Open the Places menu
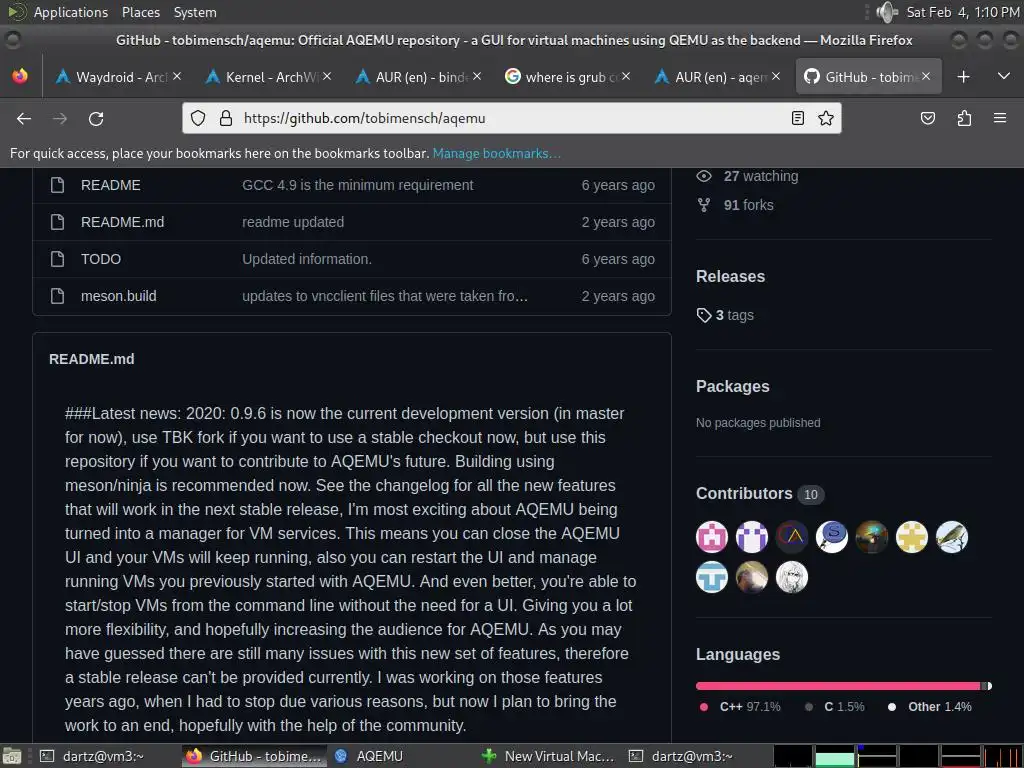1024x768 pixels. 140,12
